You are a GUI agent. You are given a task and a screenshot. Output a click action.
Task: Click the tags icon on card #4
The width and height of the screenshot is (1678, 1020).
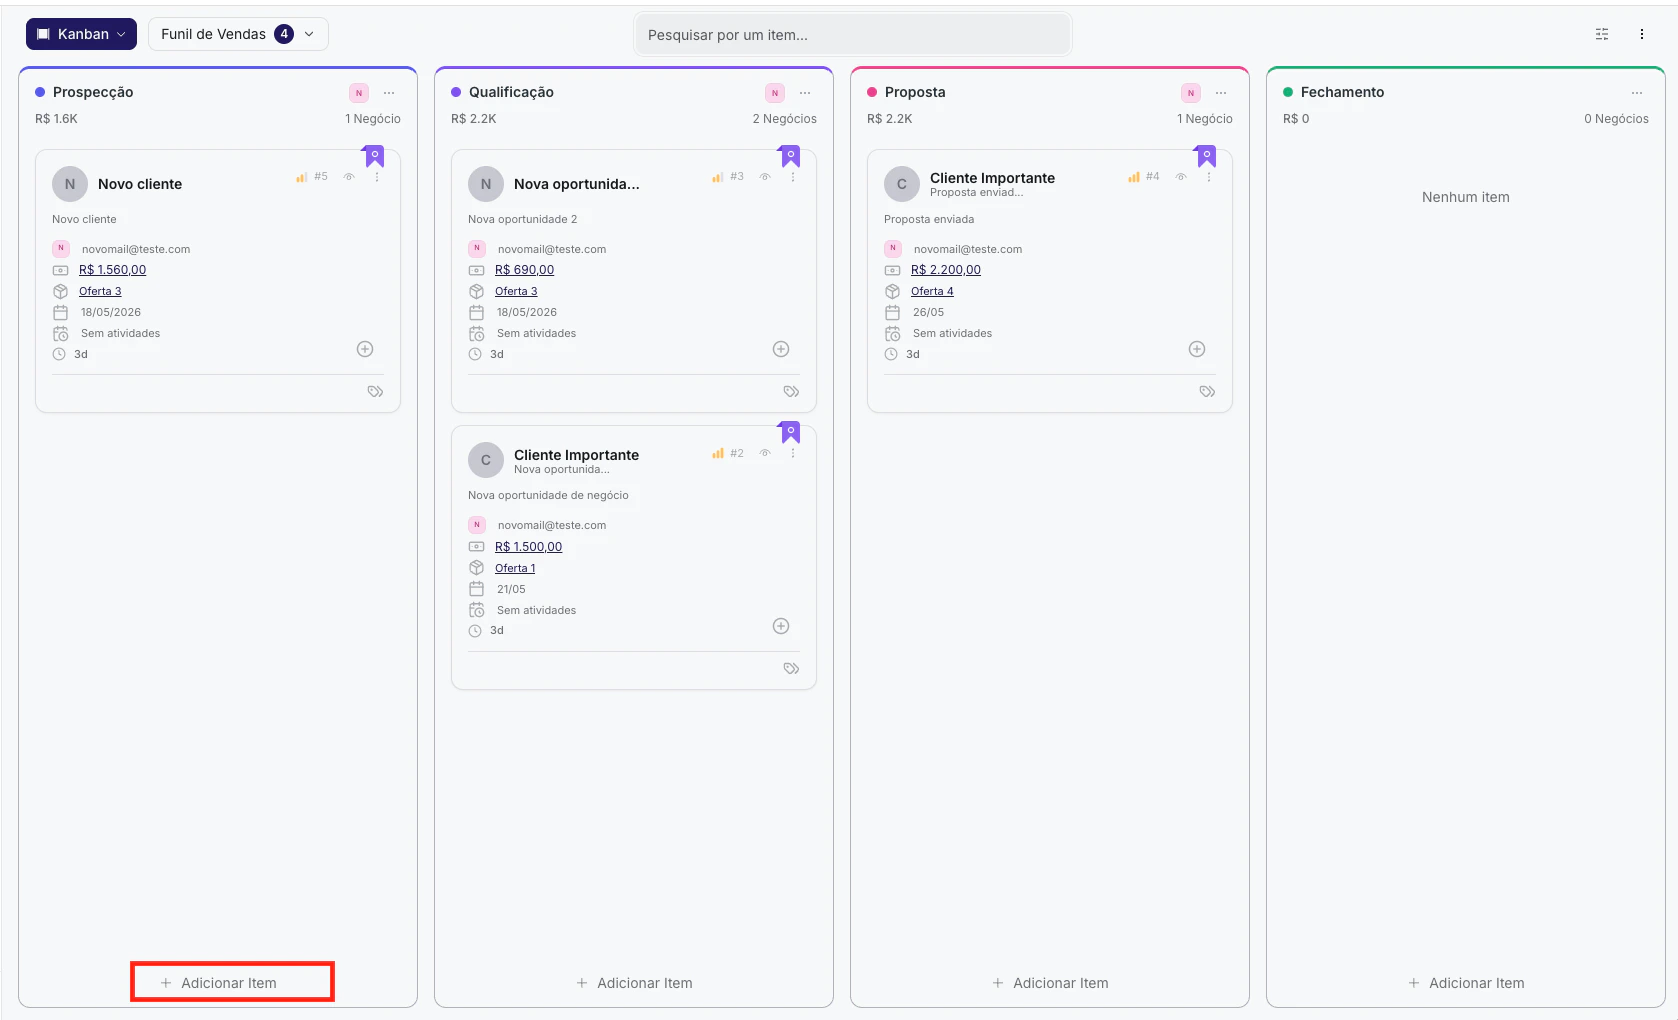tap(1207, 392)
